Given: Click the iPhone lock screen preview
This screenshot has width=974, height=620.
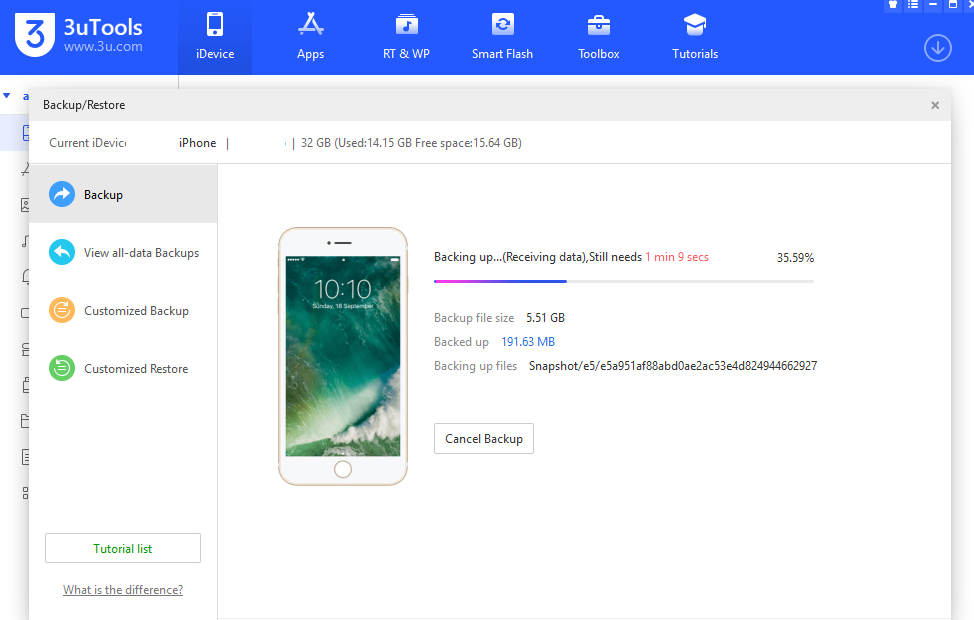Looking at the screenshot, I should click(x=343, y=356).
